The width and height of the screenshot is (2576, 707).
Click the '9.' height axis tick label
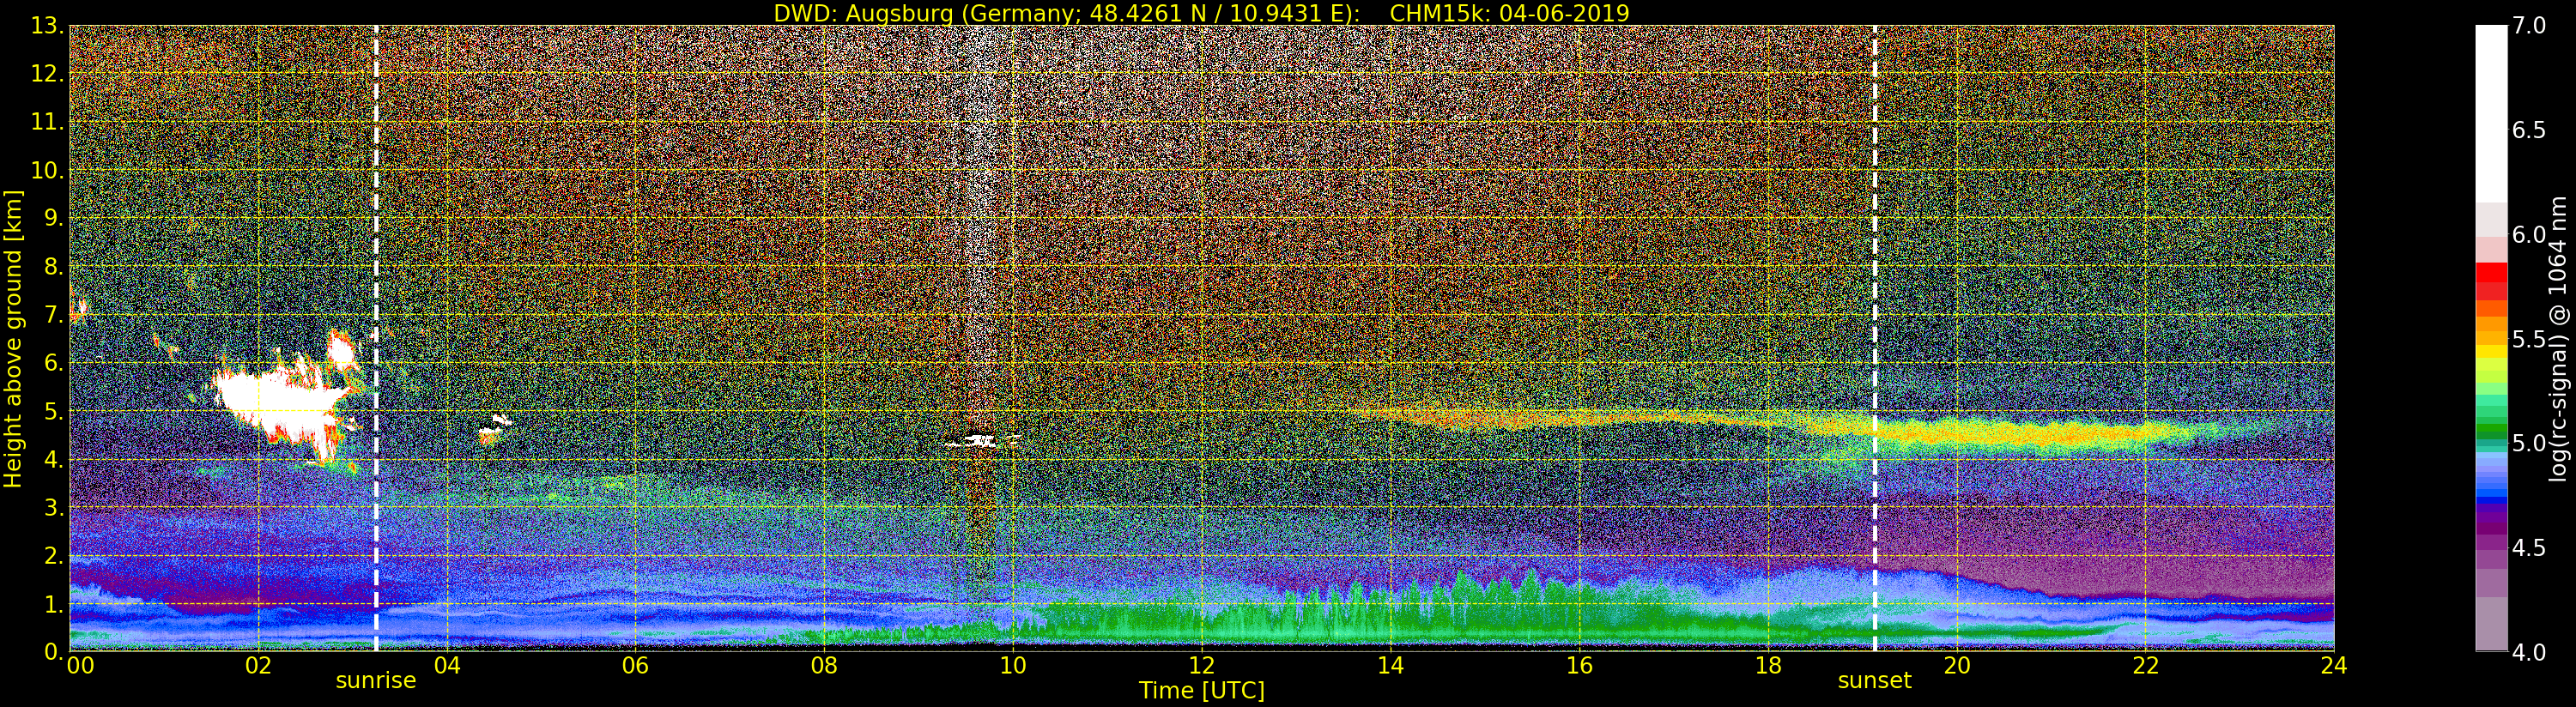coord(54,218)
